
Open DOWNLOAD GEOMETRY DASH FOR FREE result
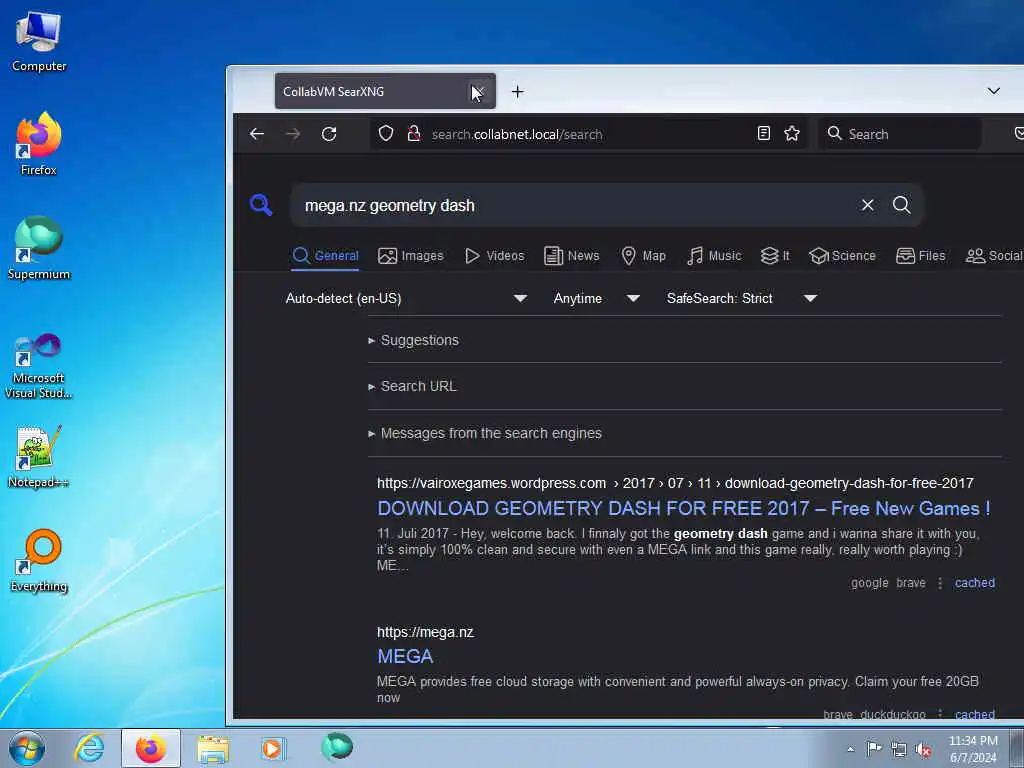click(x=683, y=508)
